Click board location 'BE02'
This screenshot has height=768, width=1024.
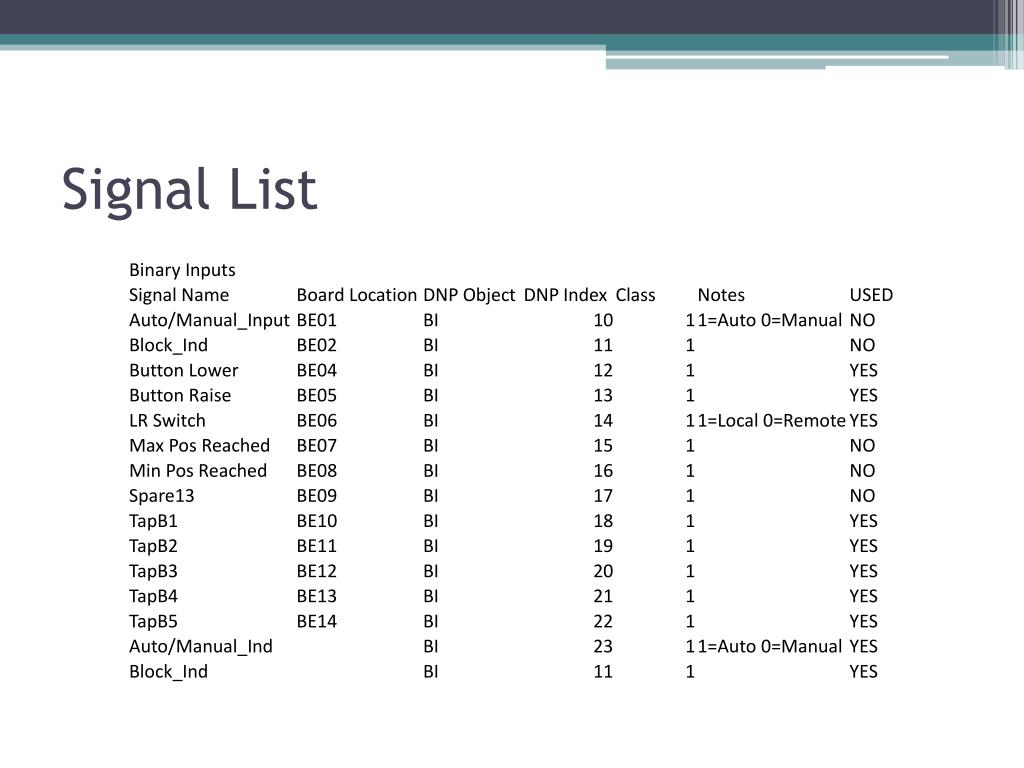[317, 345]
